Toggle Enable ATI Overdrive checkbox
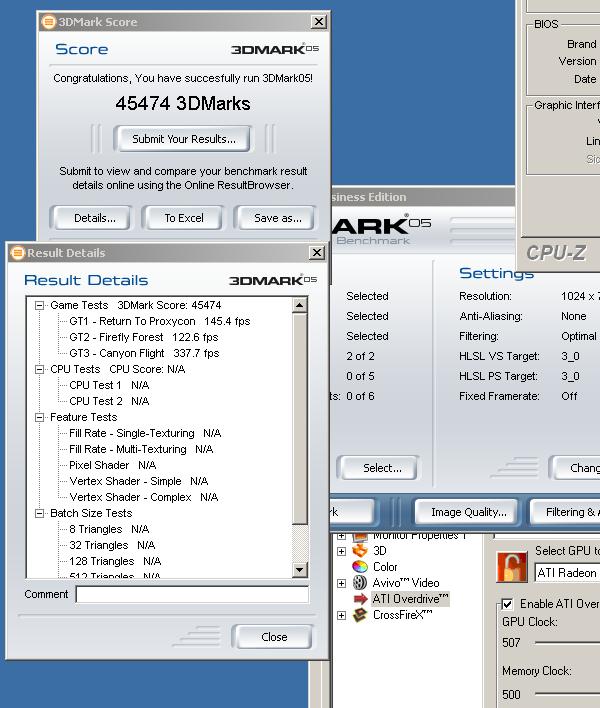This screenshot has height=708, width=600. 507,604
